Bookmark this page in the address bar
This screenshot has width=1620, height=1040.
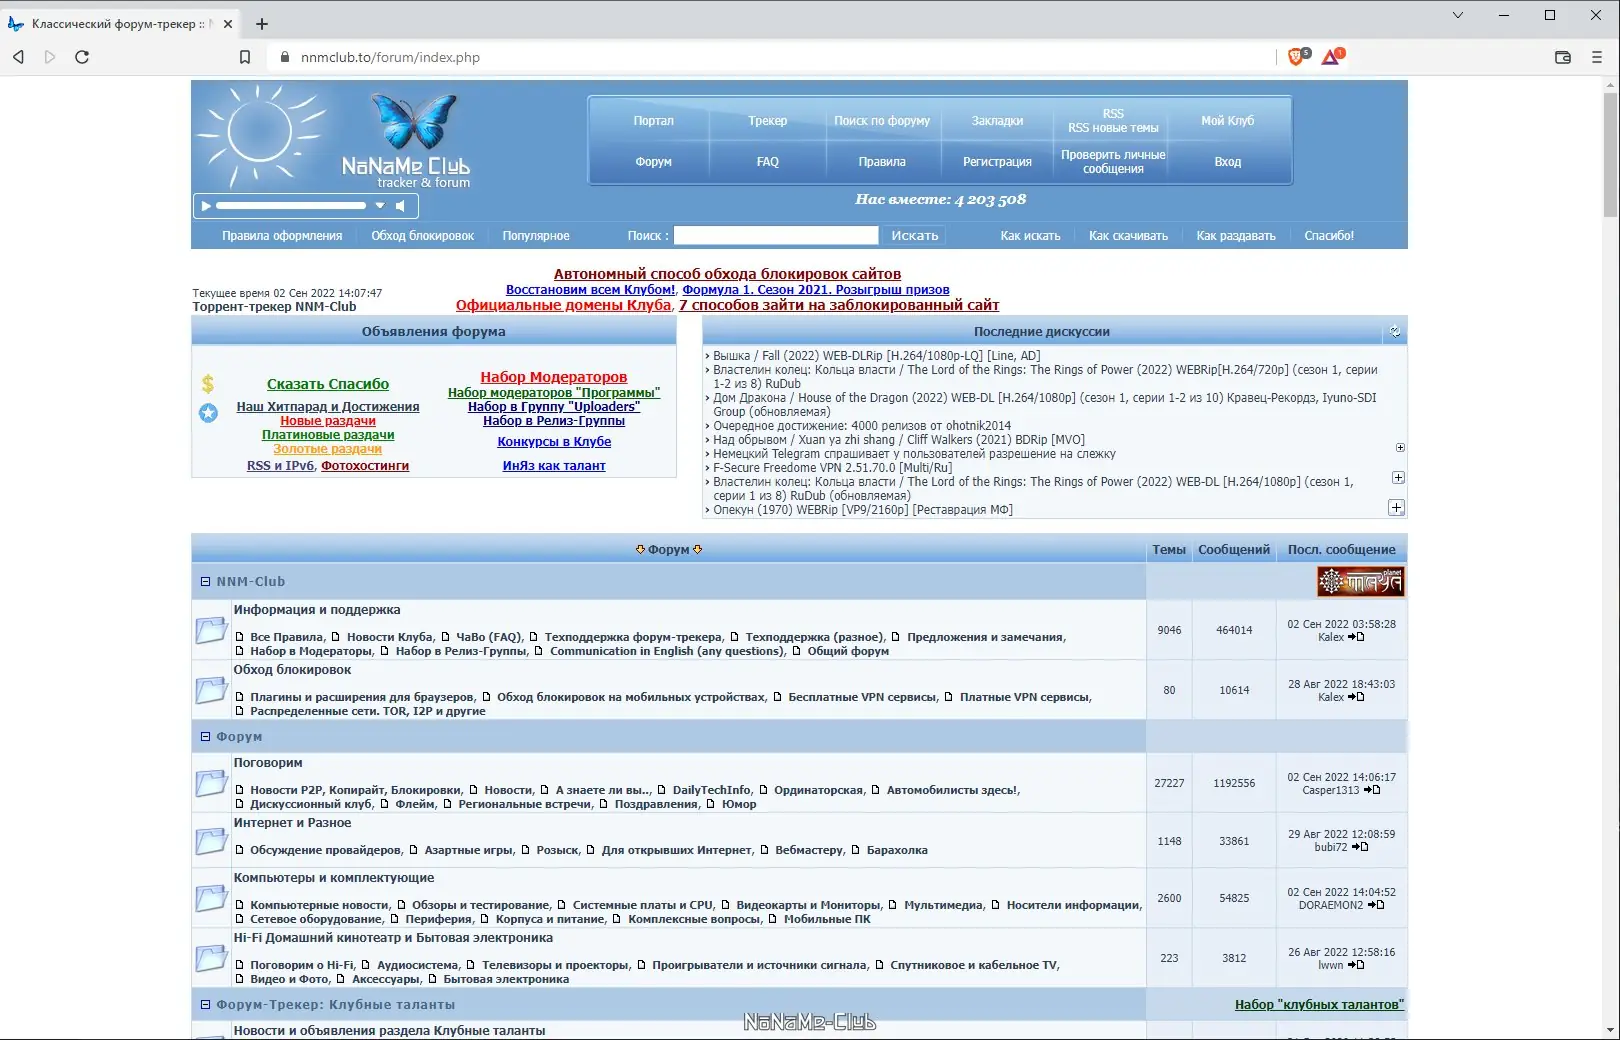pyautogui.click(x=245, y=57)
